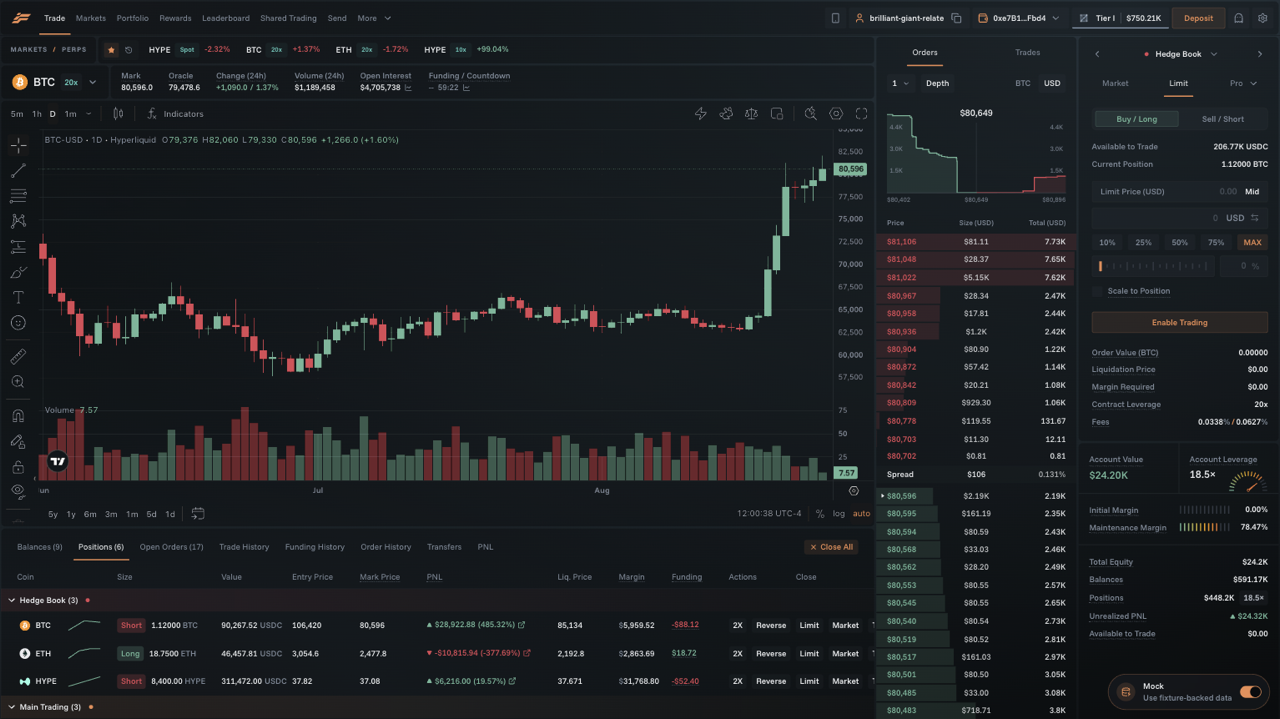Open the emoji sticker tool
The height and width of the screenshot is (719, 1280).
tap(18, 323)
